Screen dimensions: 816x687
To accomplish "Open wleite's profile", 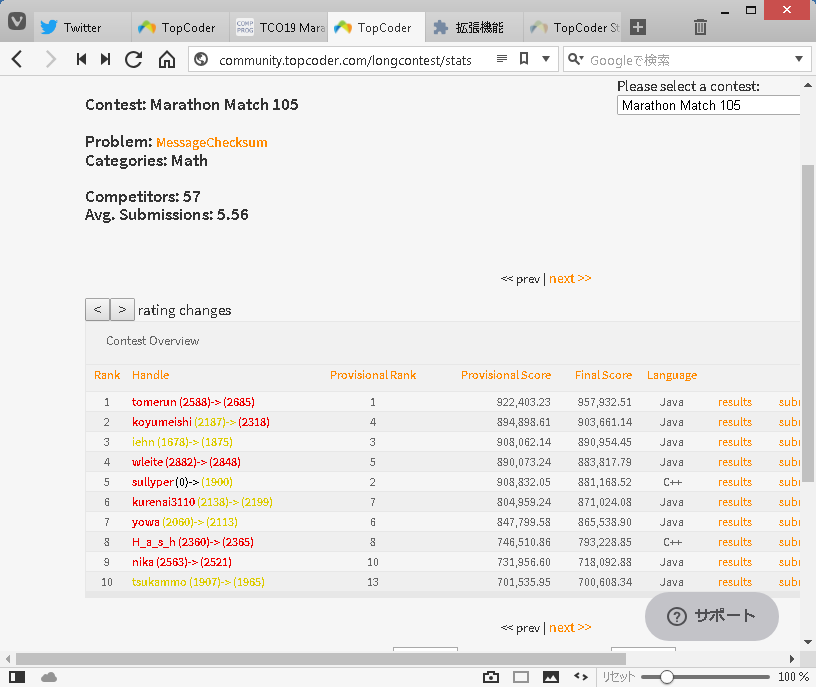I will 147,462.
